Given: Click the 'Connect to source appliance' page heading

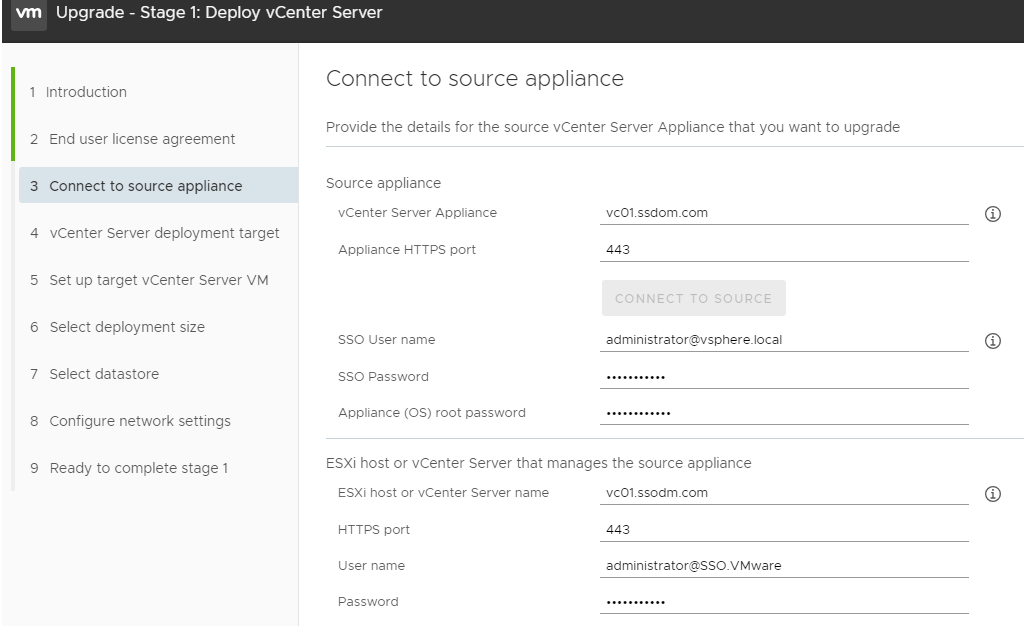Looking at the screenshot, I should [475, 78].
